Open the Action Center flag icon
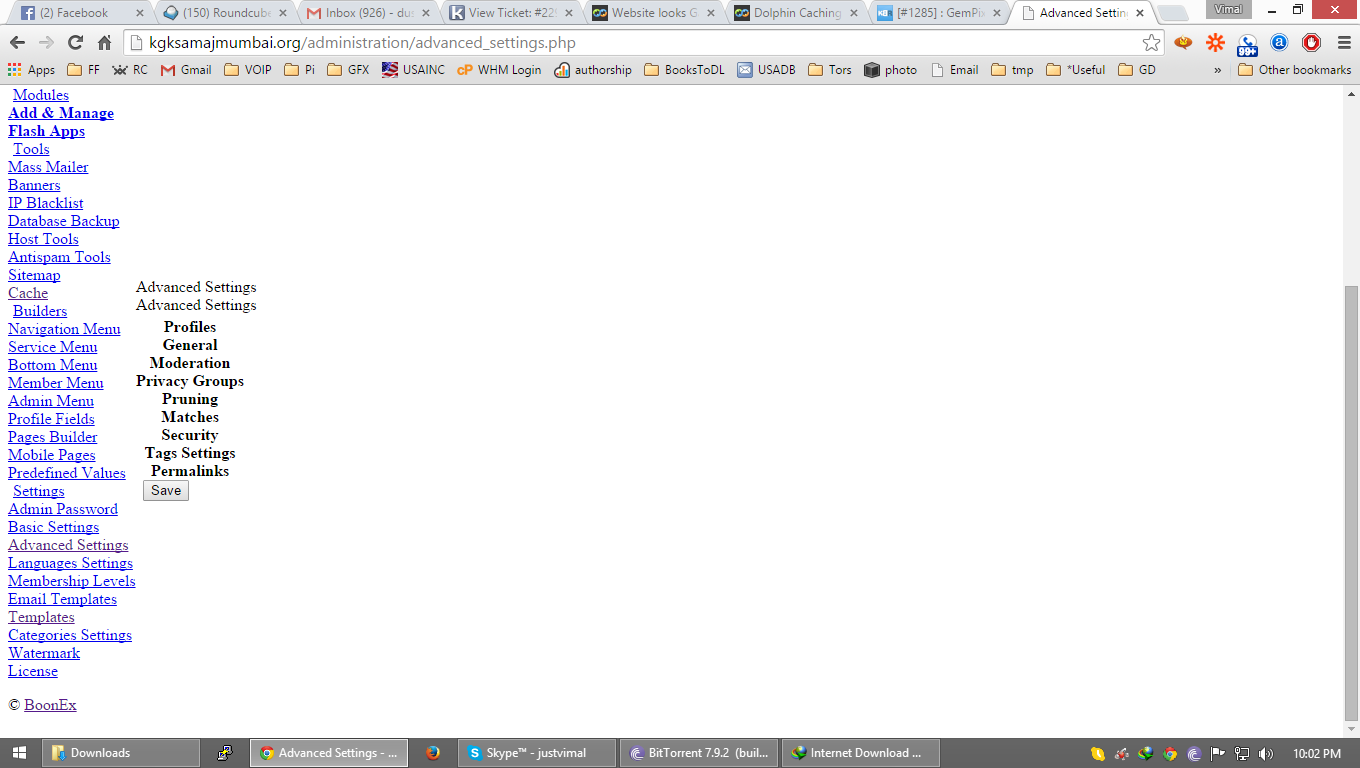 (1218, 753)
